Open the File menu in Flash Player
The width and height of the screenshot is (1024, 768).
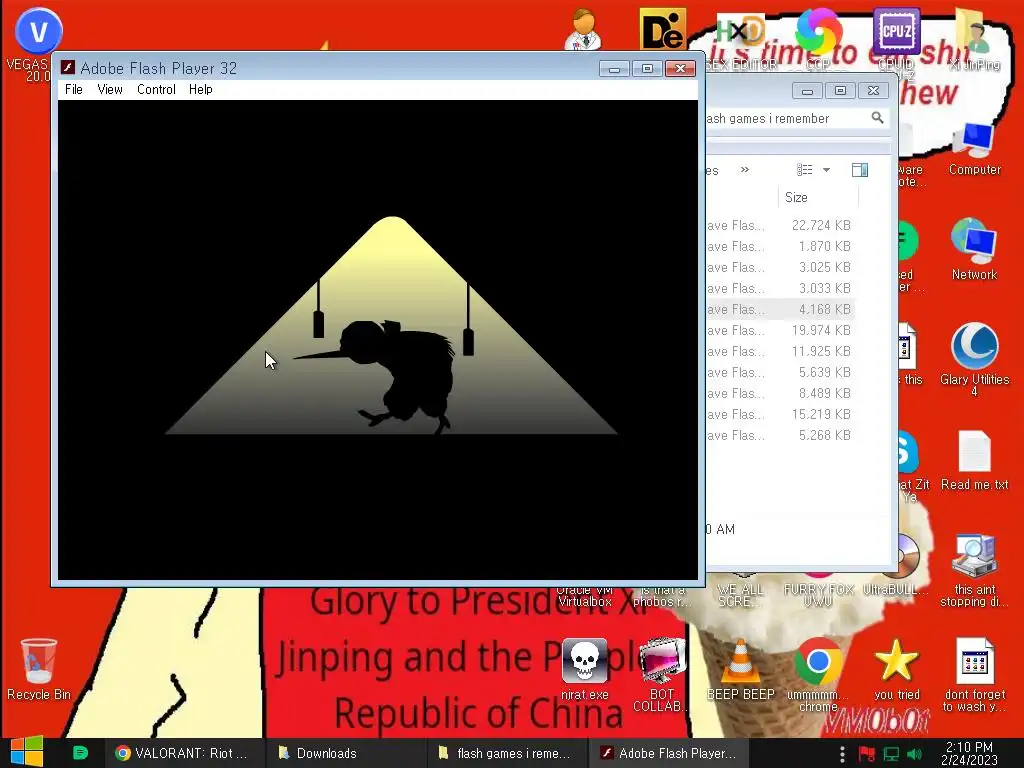coord(74,89)
